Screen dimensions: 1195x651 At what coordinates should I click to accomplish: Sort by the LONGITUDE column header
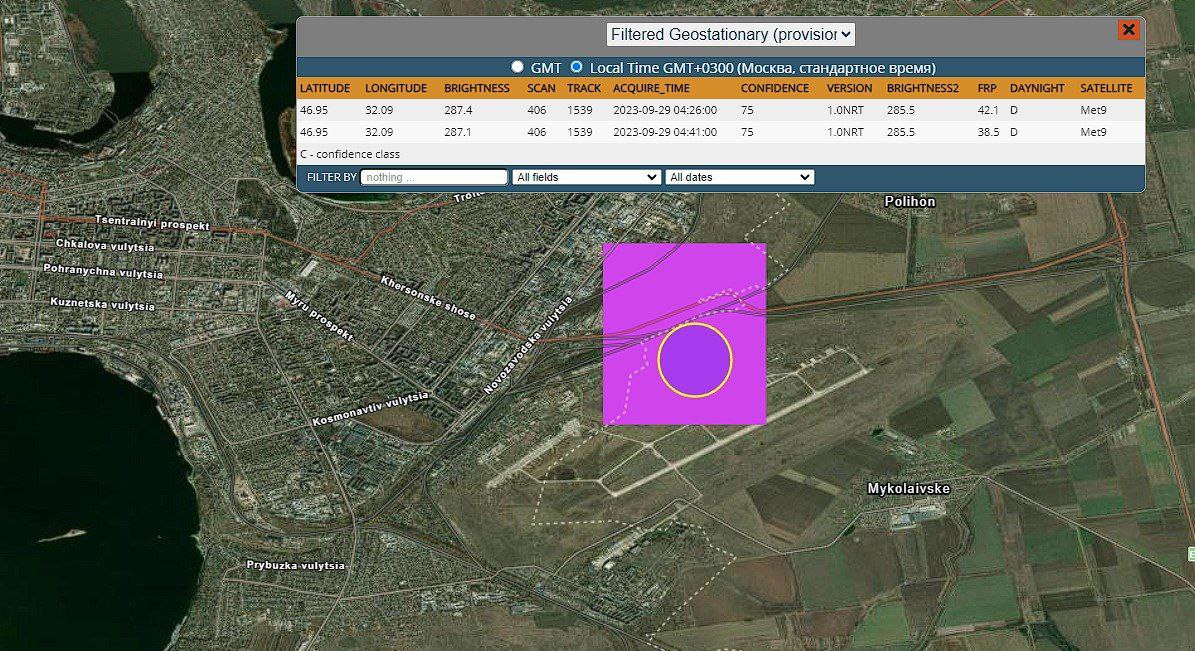pyautogui.click(x=396, y=88)
